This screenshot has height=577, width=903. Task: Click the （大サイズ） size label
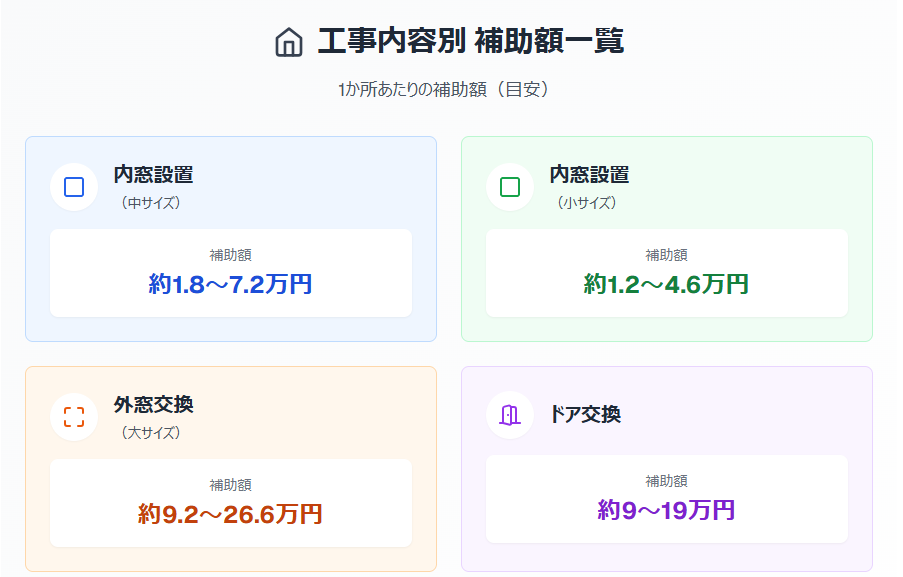(150, 433)
